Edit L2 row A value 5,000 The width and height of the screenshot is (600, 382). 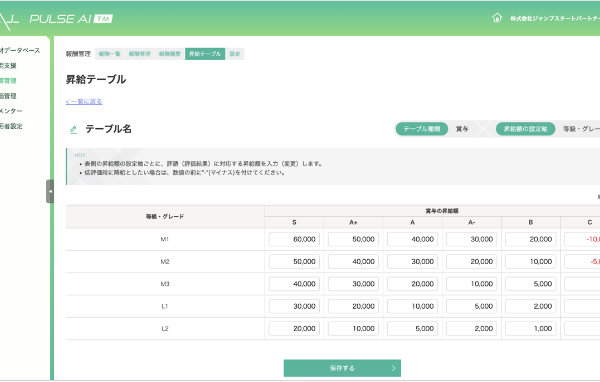click(412, 328)
